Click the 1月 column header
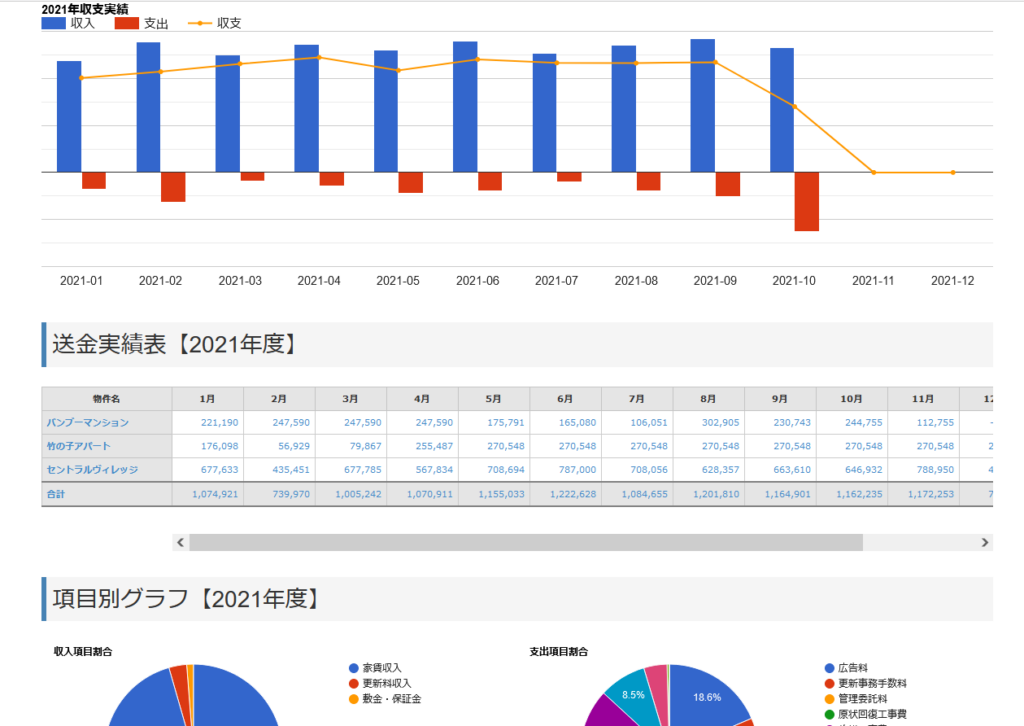Image resolution: width=1024 pixels, height=726 pixels. tap(208, 399)
